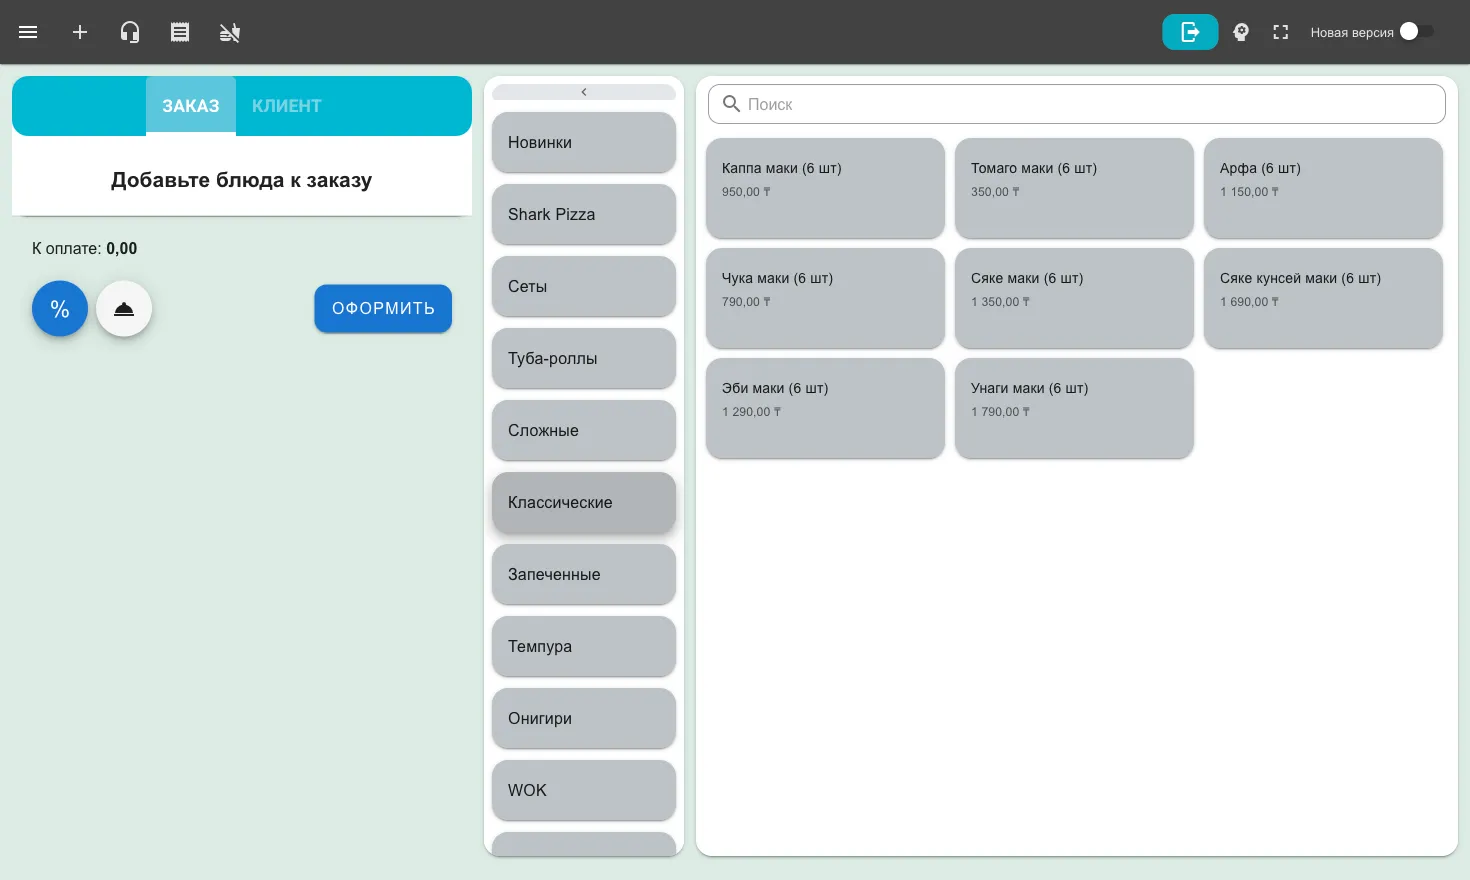Add Унаги маки (6 шт) item

click(1074, 408)
